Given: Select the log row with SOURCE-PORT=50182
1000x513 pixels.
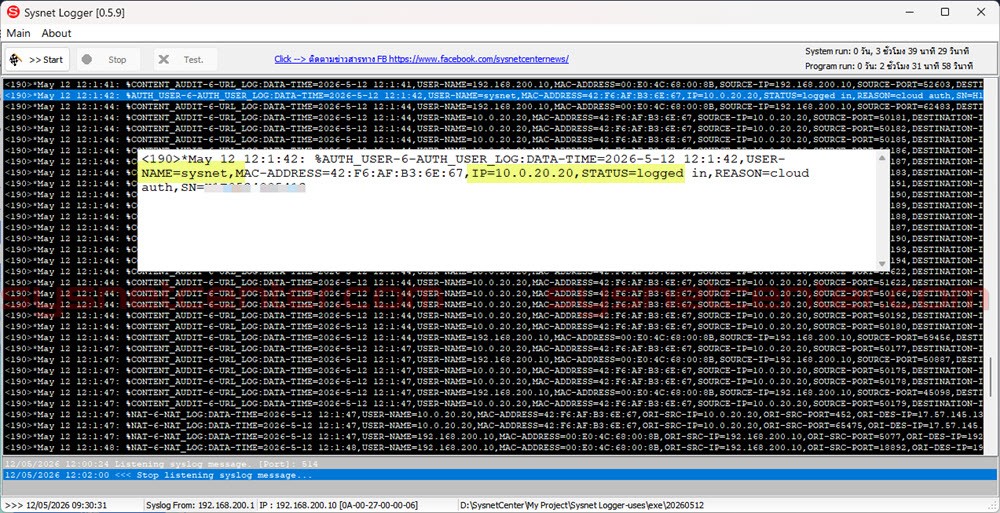Looking at the screenshot, I should tap(493, 128).
